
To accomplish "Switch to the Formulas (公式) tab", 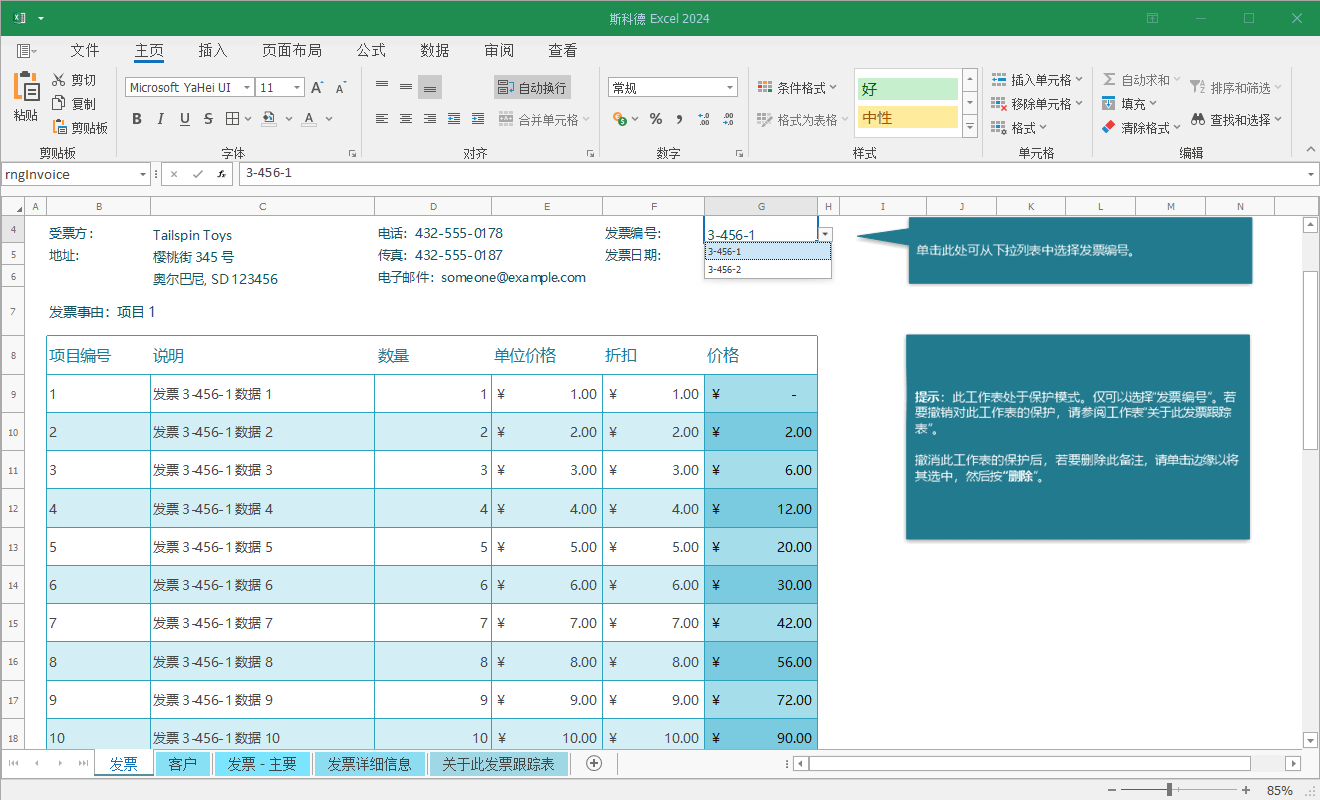I will (x=371, y=51).
